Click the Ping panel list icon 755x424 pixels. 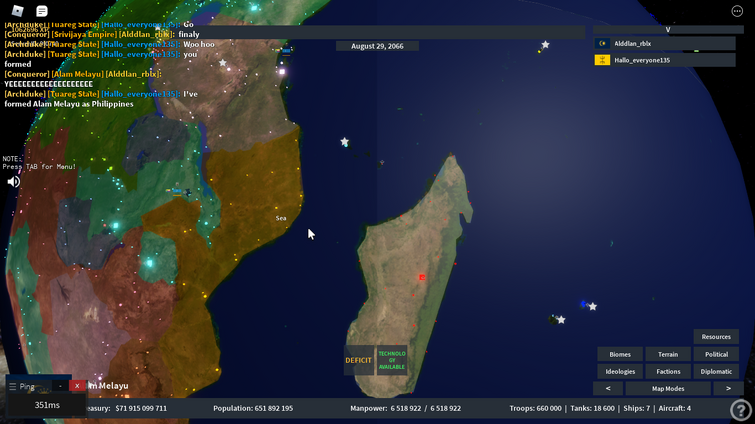tap(13, 386)
